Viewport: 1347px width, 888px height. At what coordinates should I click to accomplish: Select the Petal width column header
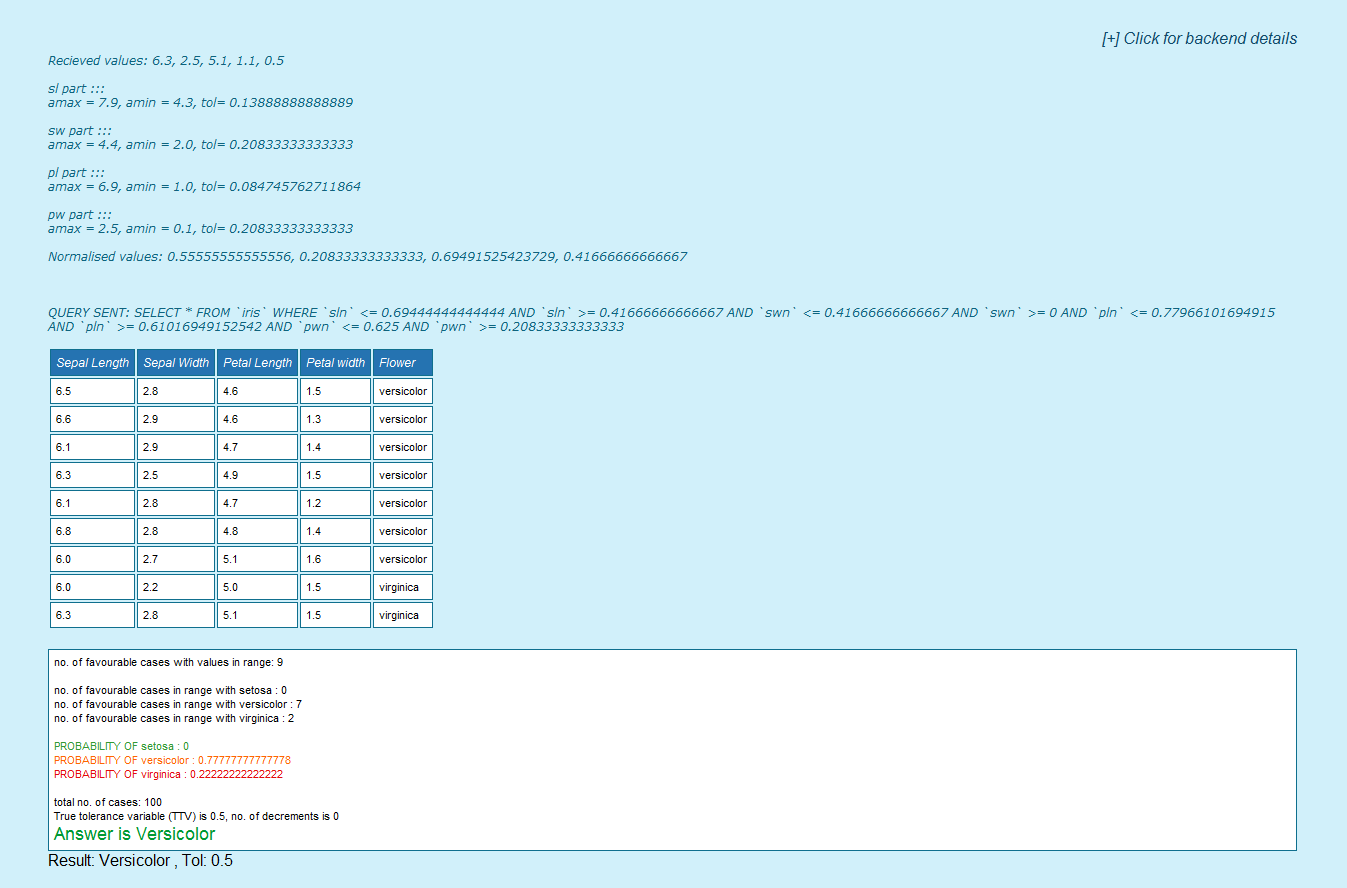(x=335, y=363)
